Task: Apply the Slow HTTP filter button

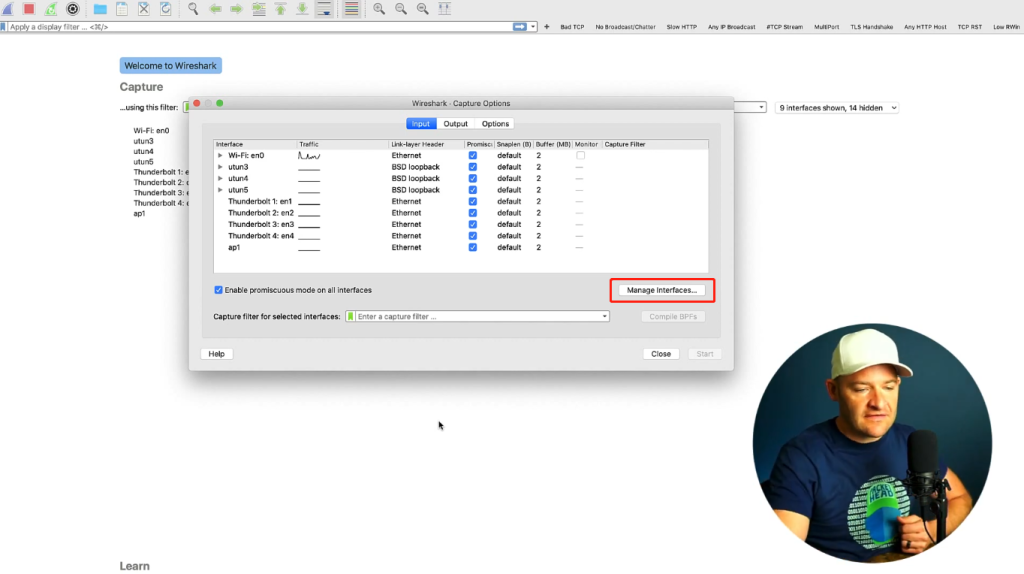Action: 681,27
